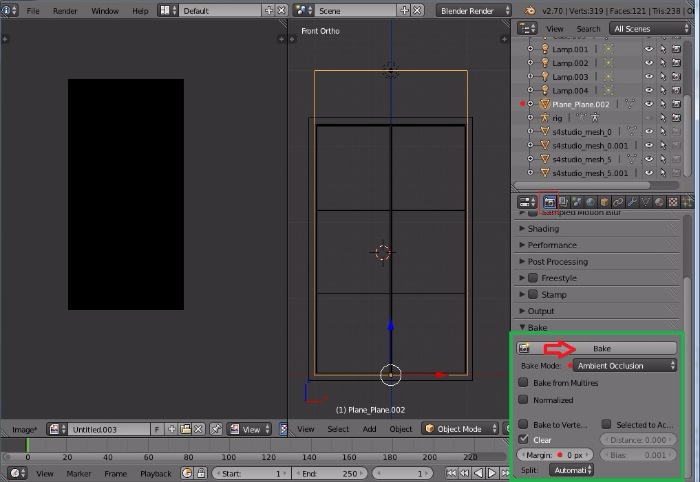Open the Modifiers wrench tab icon
Image resolution: width=700 pixels, height=482 pixels.
tap(634, 202)
